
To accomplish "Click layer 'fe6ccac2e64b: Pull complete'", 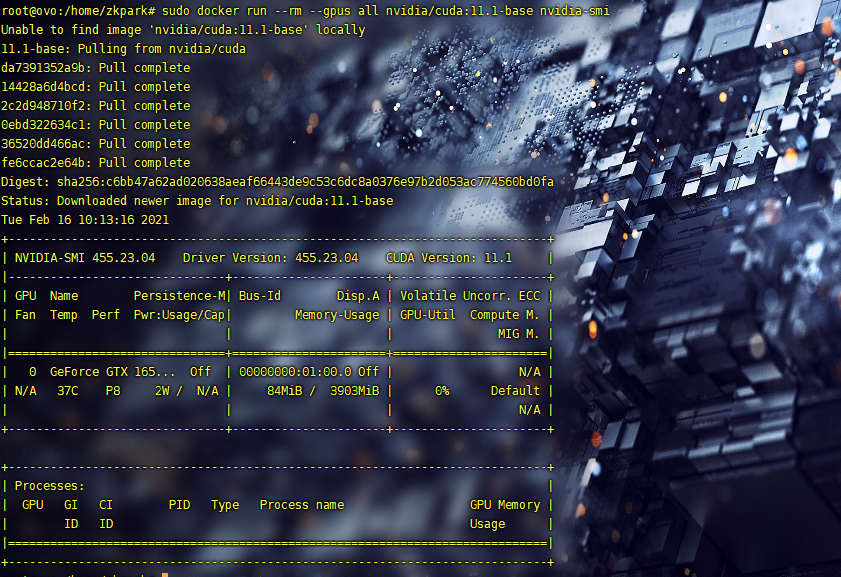I will pos(95,163).
